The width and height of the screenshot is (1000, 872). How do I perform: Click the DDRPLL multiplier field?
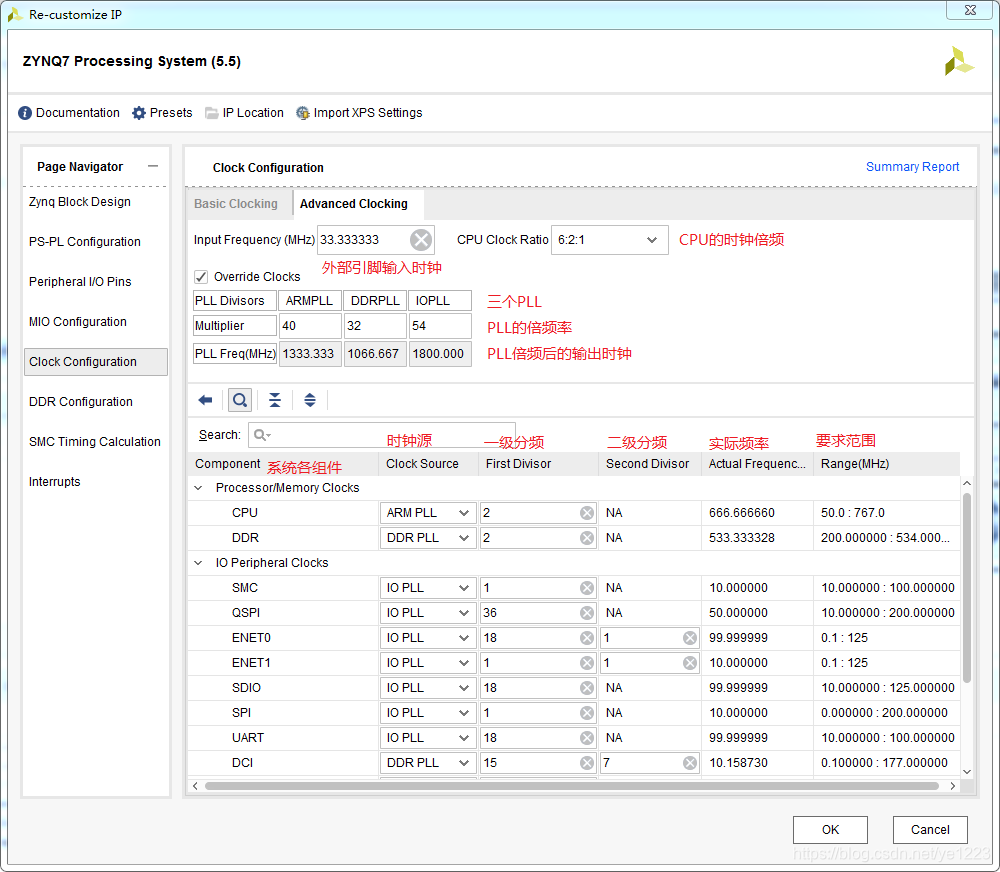375,326
